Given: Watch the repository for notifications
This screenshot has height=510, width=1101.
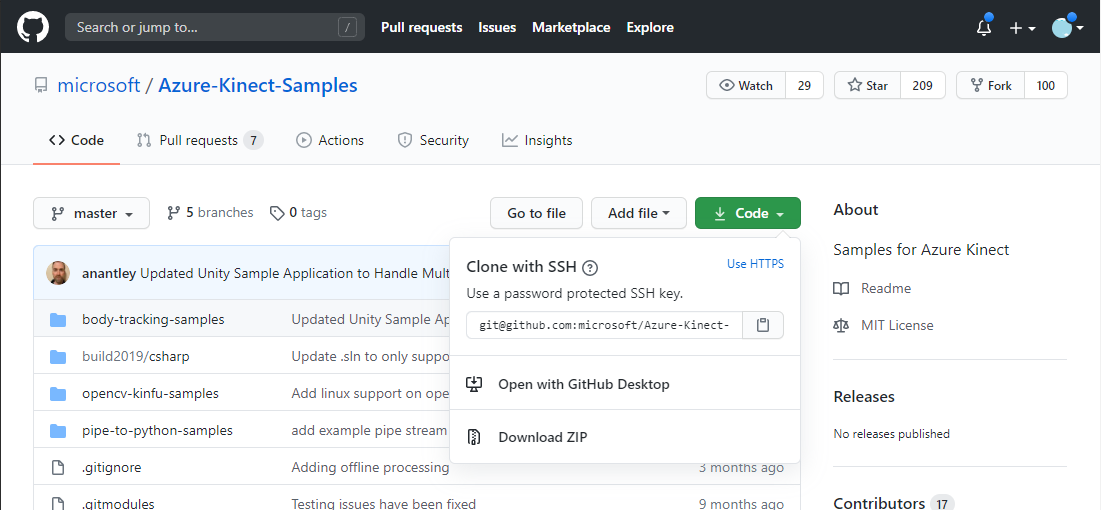Looking at the screenshot, I should click(x=746, y=86).
